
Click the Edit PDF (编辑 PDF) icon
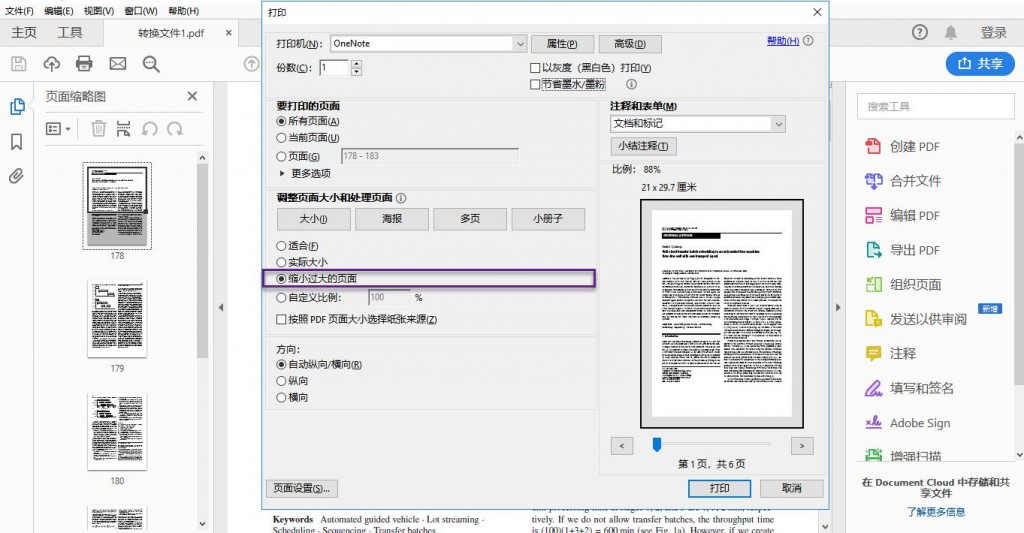click(x=873, y=216)
